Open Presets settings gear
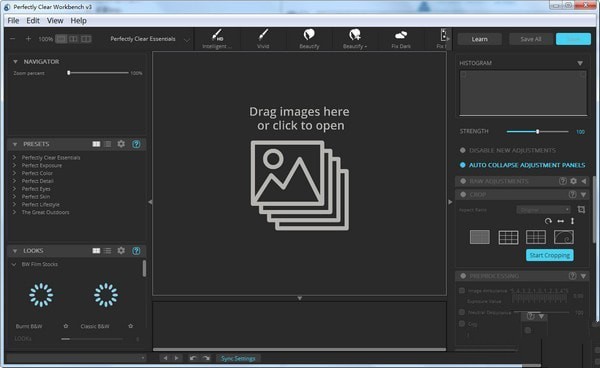 tap(121, 144)
